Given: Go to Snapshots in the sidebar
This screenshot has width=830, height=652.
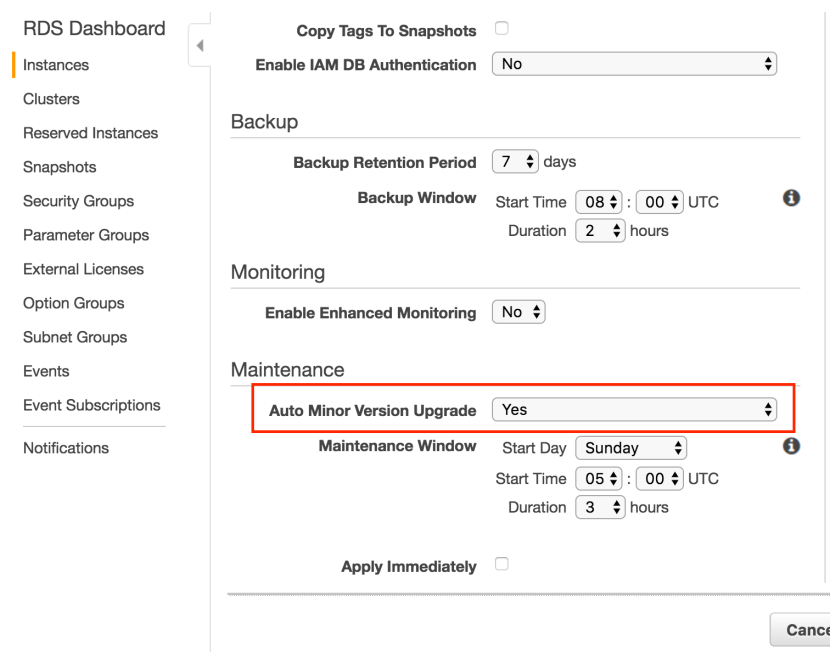Looking at the screenshot, I should click(59, 167).
